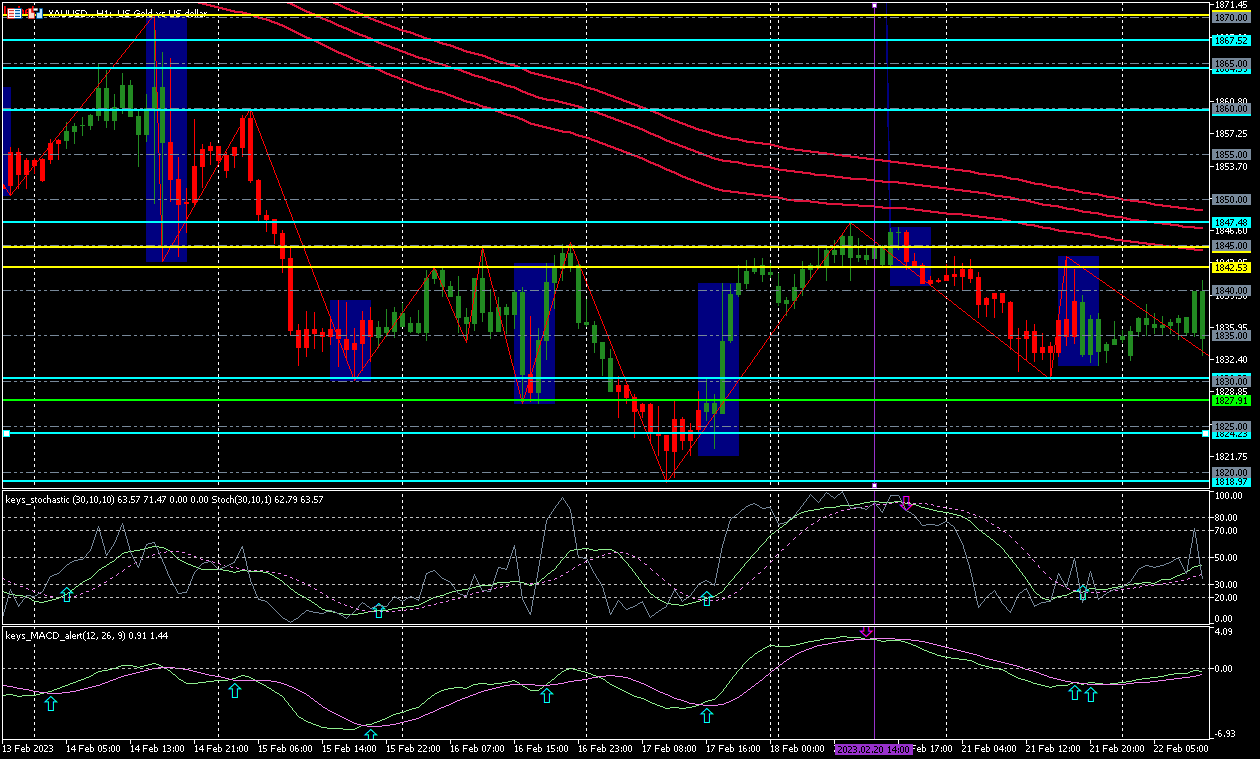This screenshot has height=759, width=1260.
Task: Click the cyan 1867.52 price label
Action: click(1230, 40)
